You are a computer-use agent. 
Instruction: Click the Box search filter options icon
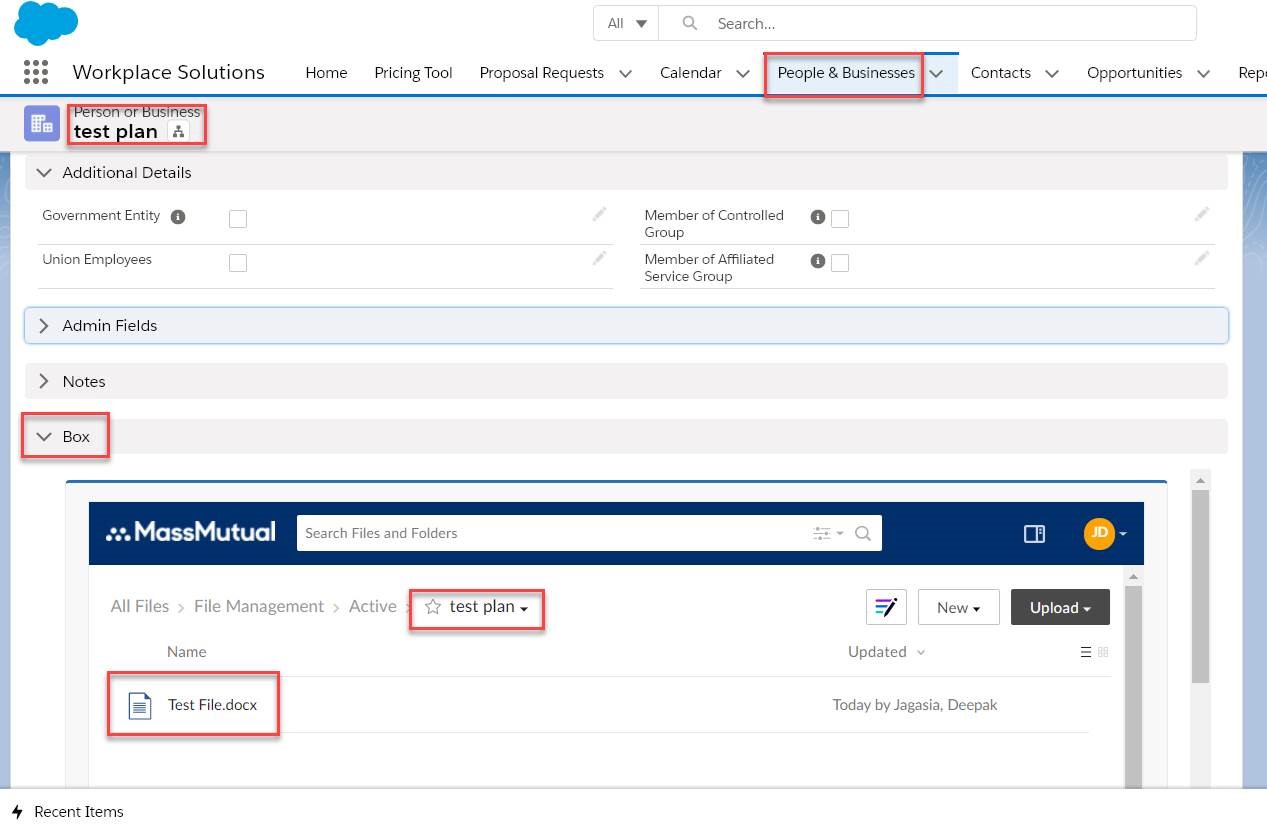pyautogui.click(x=827, y=534)
